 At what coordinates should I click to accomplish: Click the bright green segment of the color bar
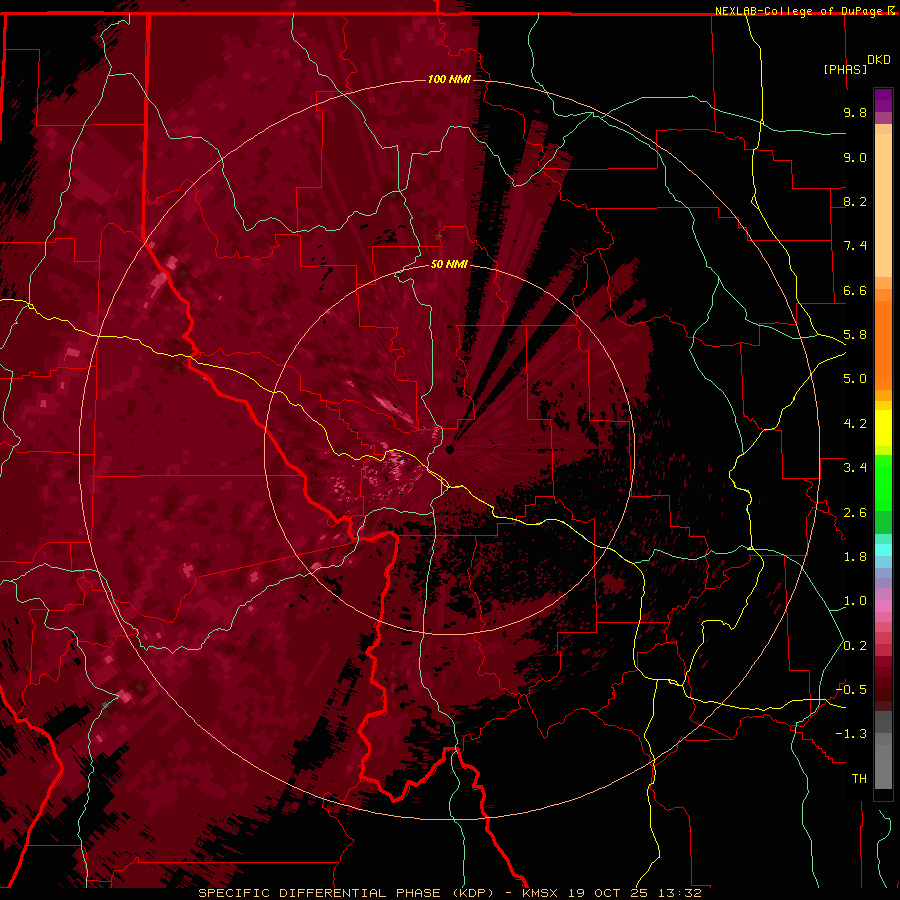click(x=883, y=482)
